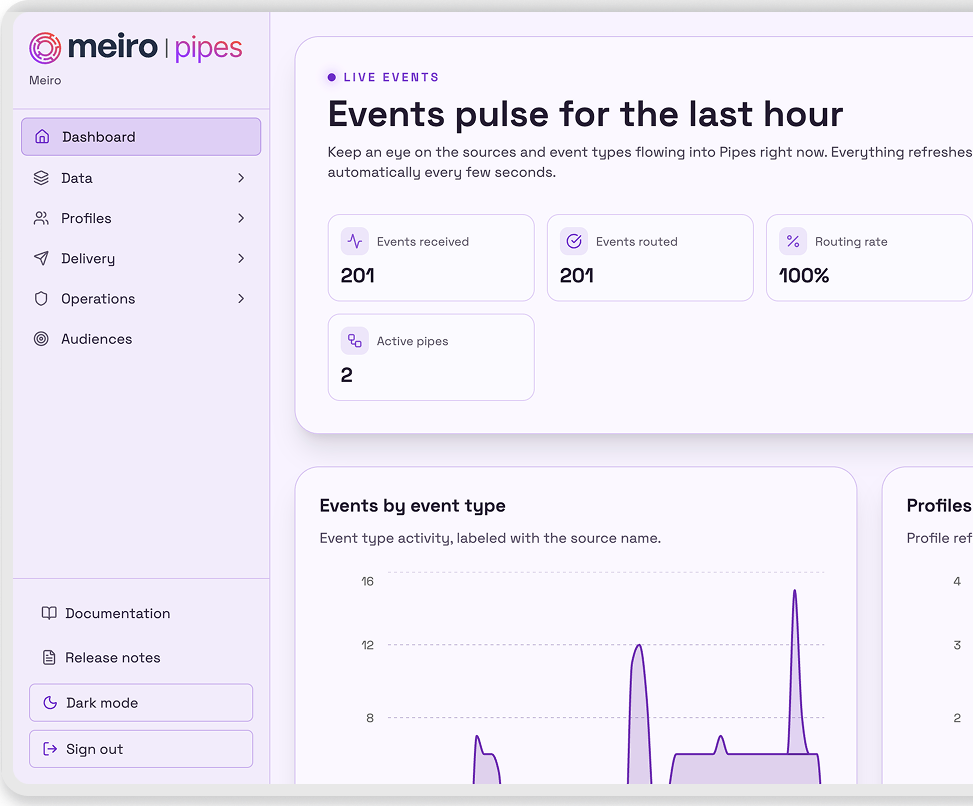Open the Audiences menu item
This screenshot has width=973, height=806.
(141, 339)
